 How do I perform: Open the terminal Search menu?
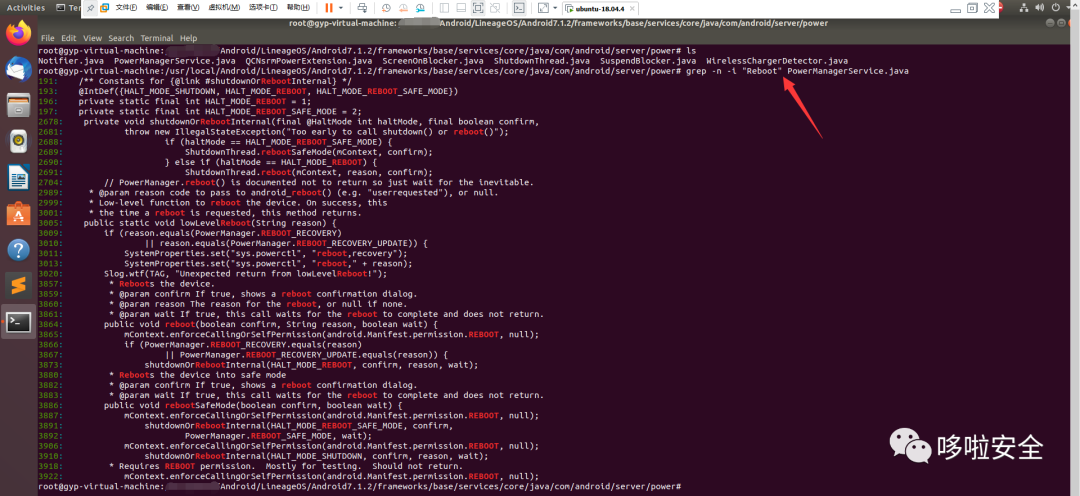coord(121,39)
